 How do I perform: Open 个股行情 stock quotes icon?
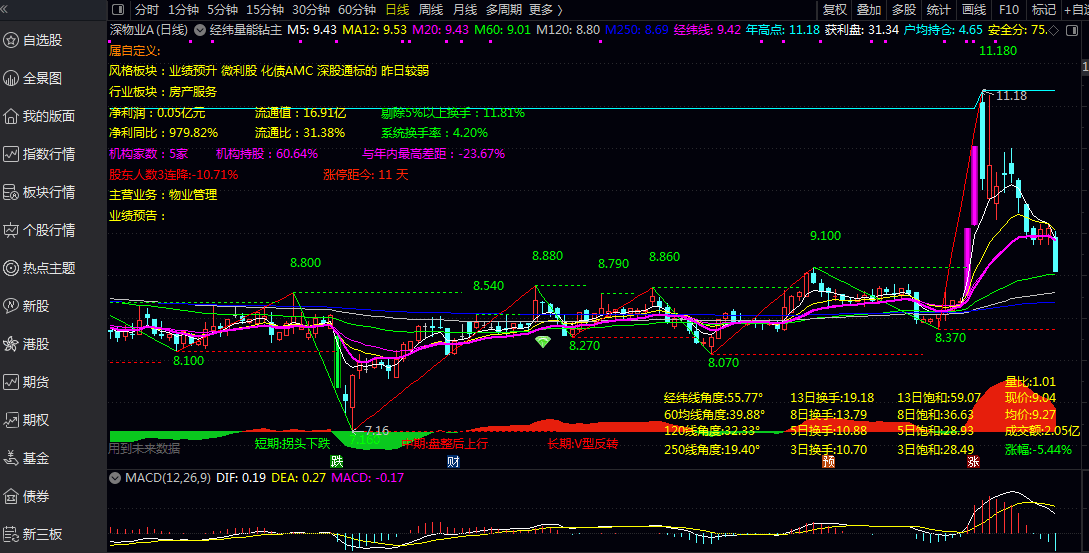(11, 230)
